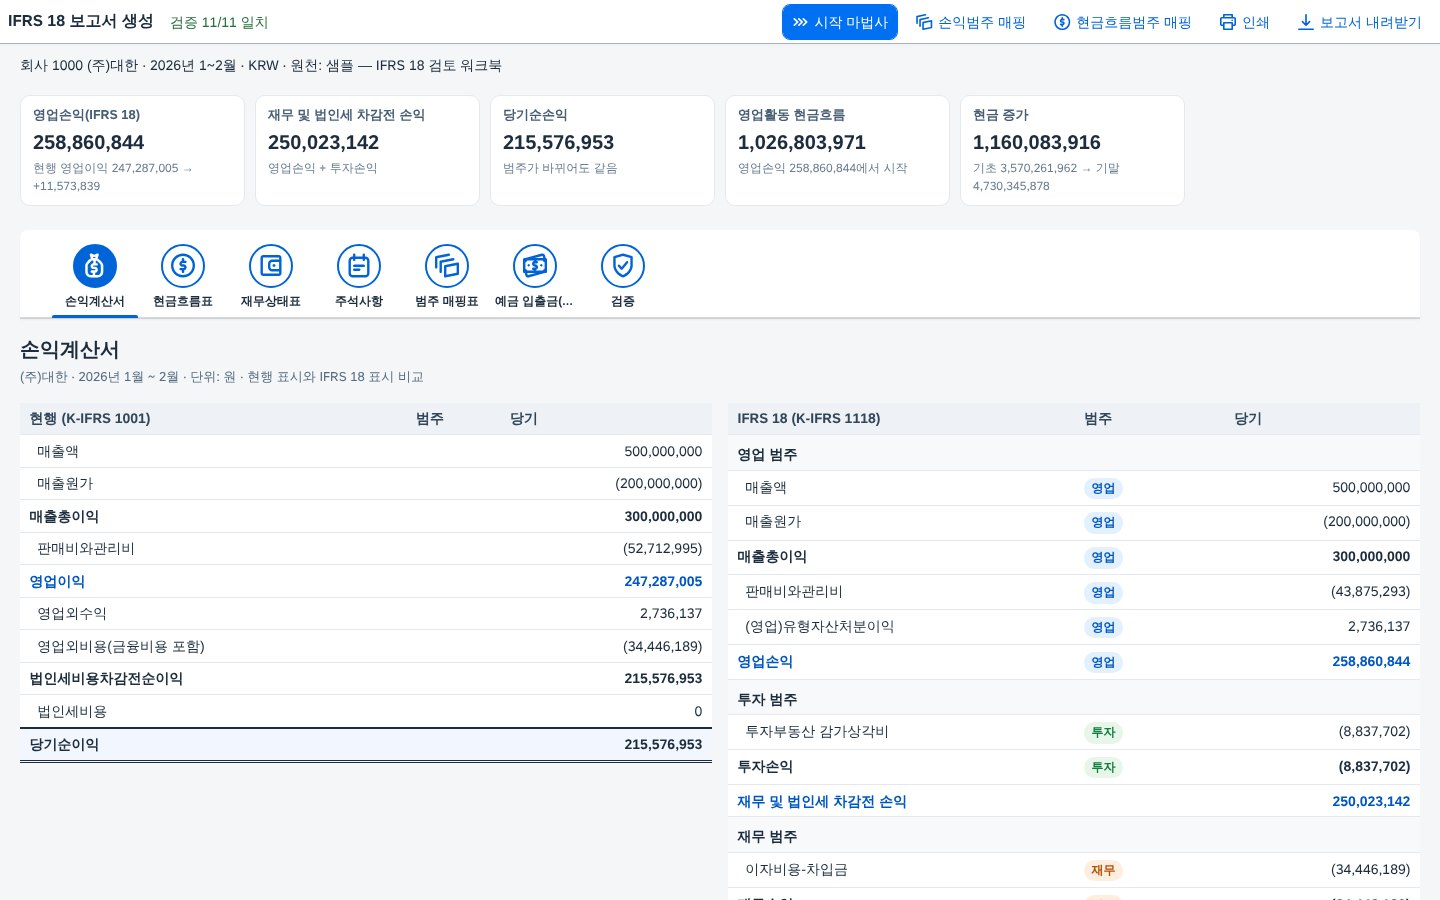Open 손익범주 매핑
1440x900 pixels.
pyautogui.click(x=971, y=22)
